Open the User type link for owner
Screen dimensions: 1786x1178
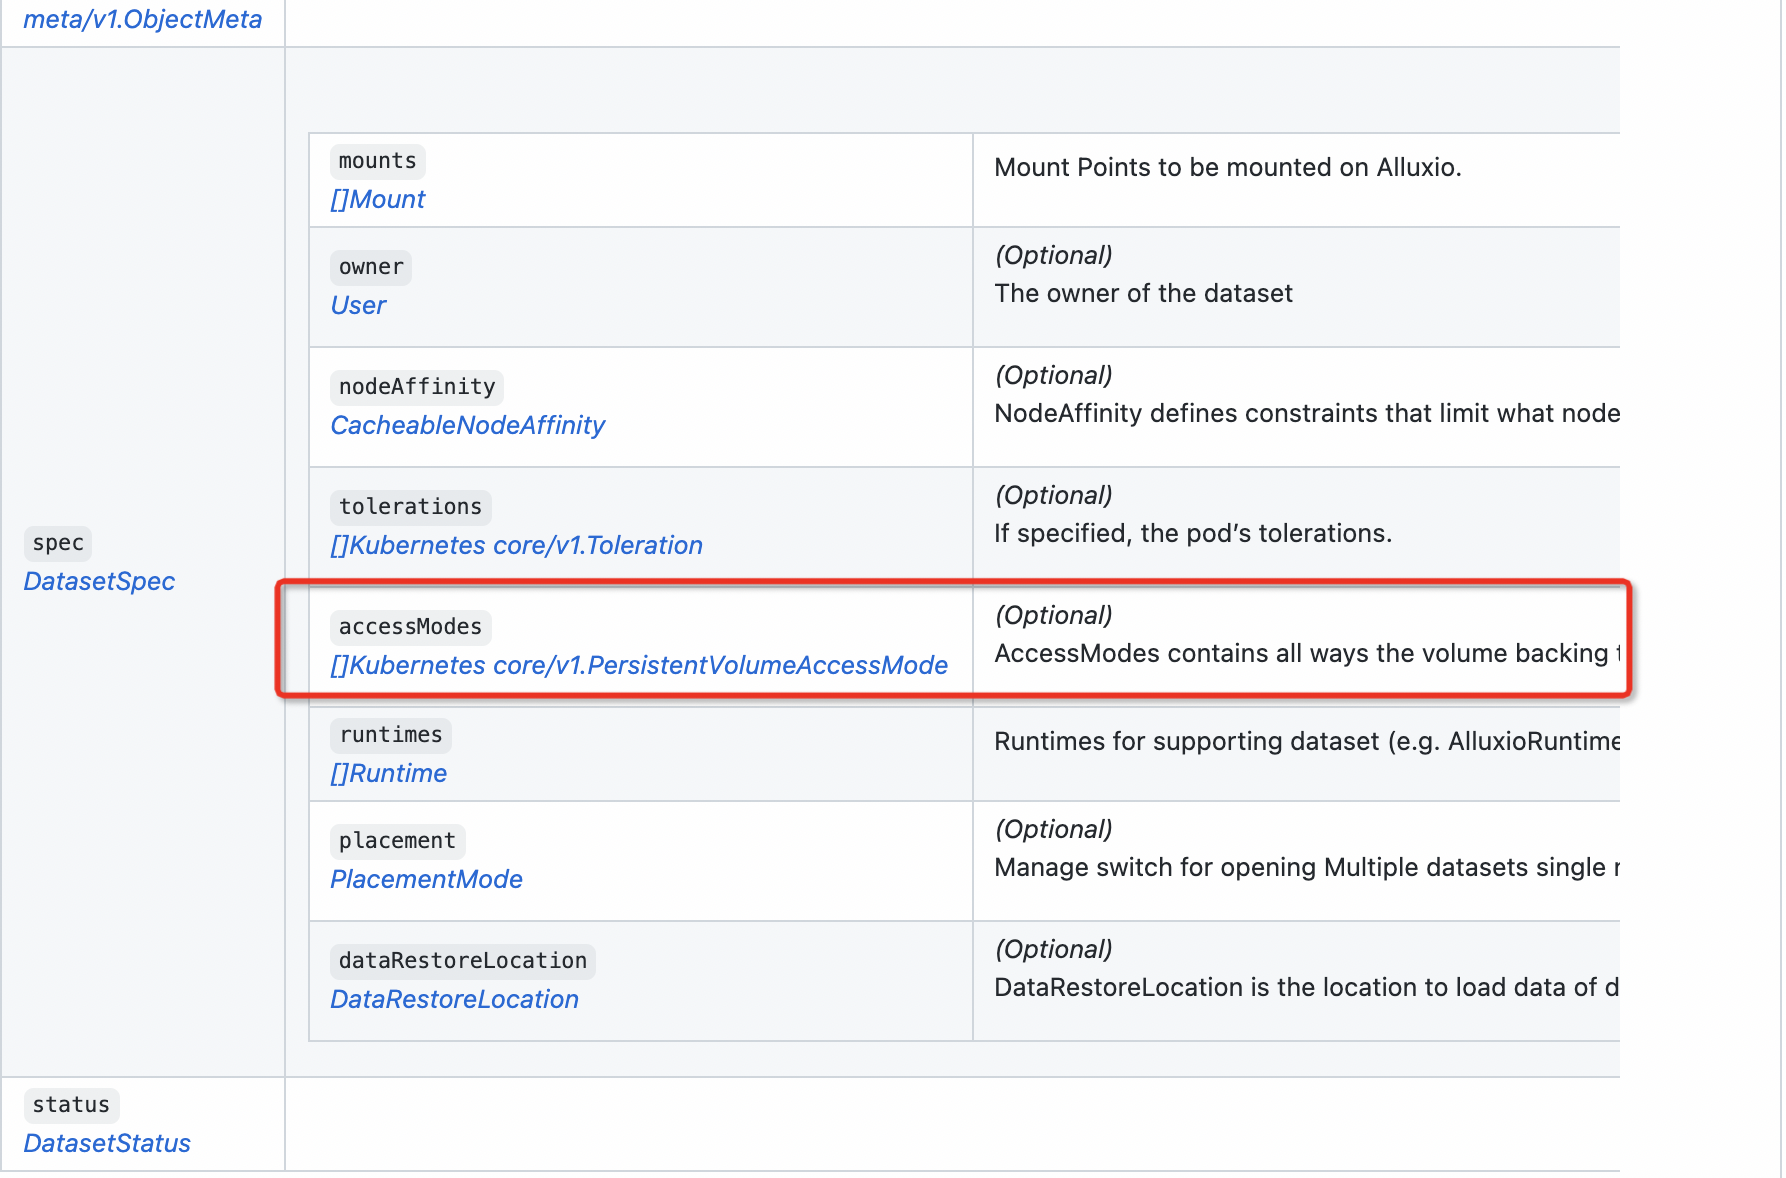click(x=358, y=305)
